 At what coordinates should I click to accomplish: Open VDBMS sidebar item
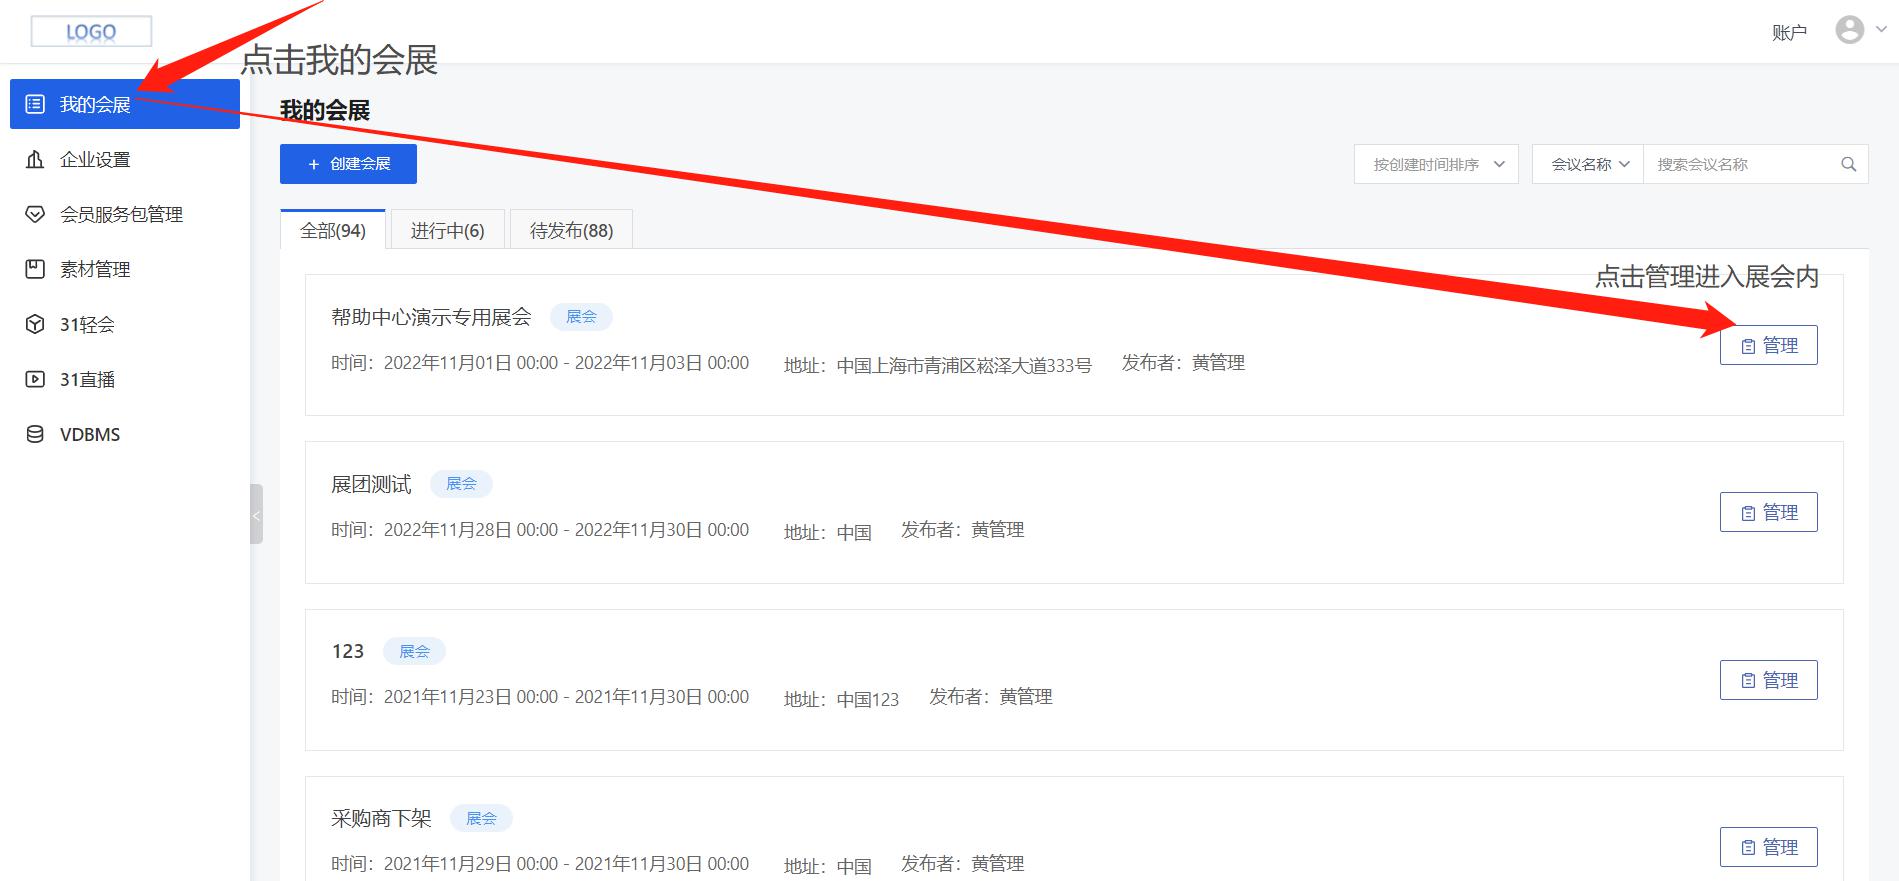125,434
